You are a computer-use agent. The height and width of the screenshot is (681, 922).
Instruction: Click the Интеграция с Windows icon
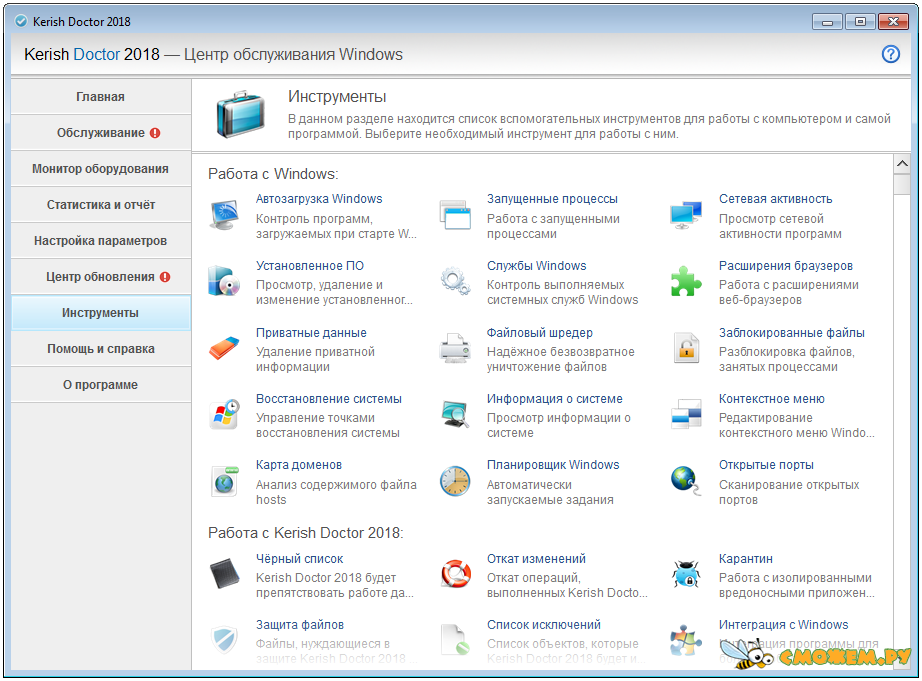pos(686,640)
